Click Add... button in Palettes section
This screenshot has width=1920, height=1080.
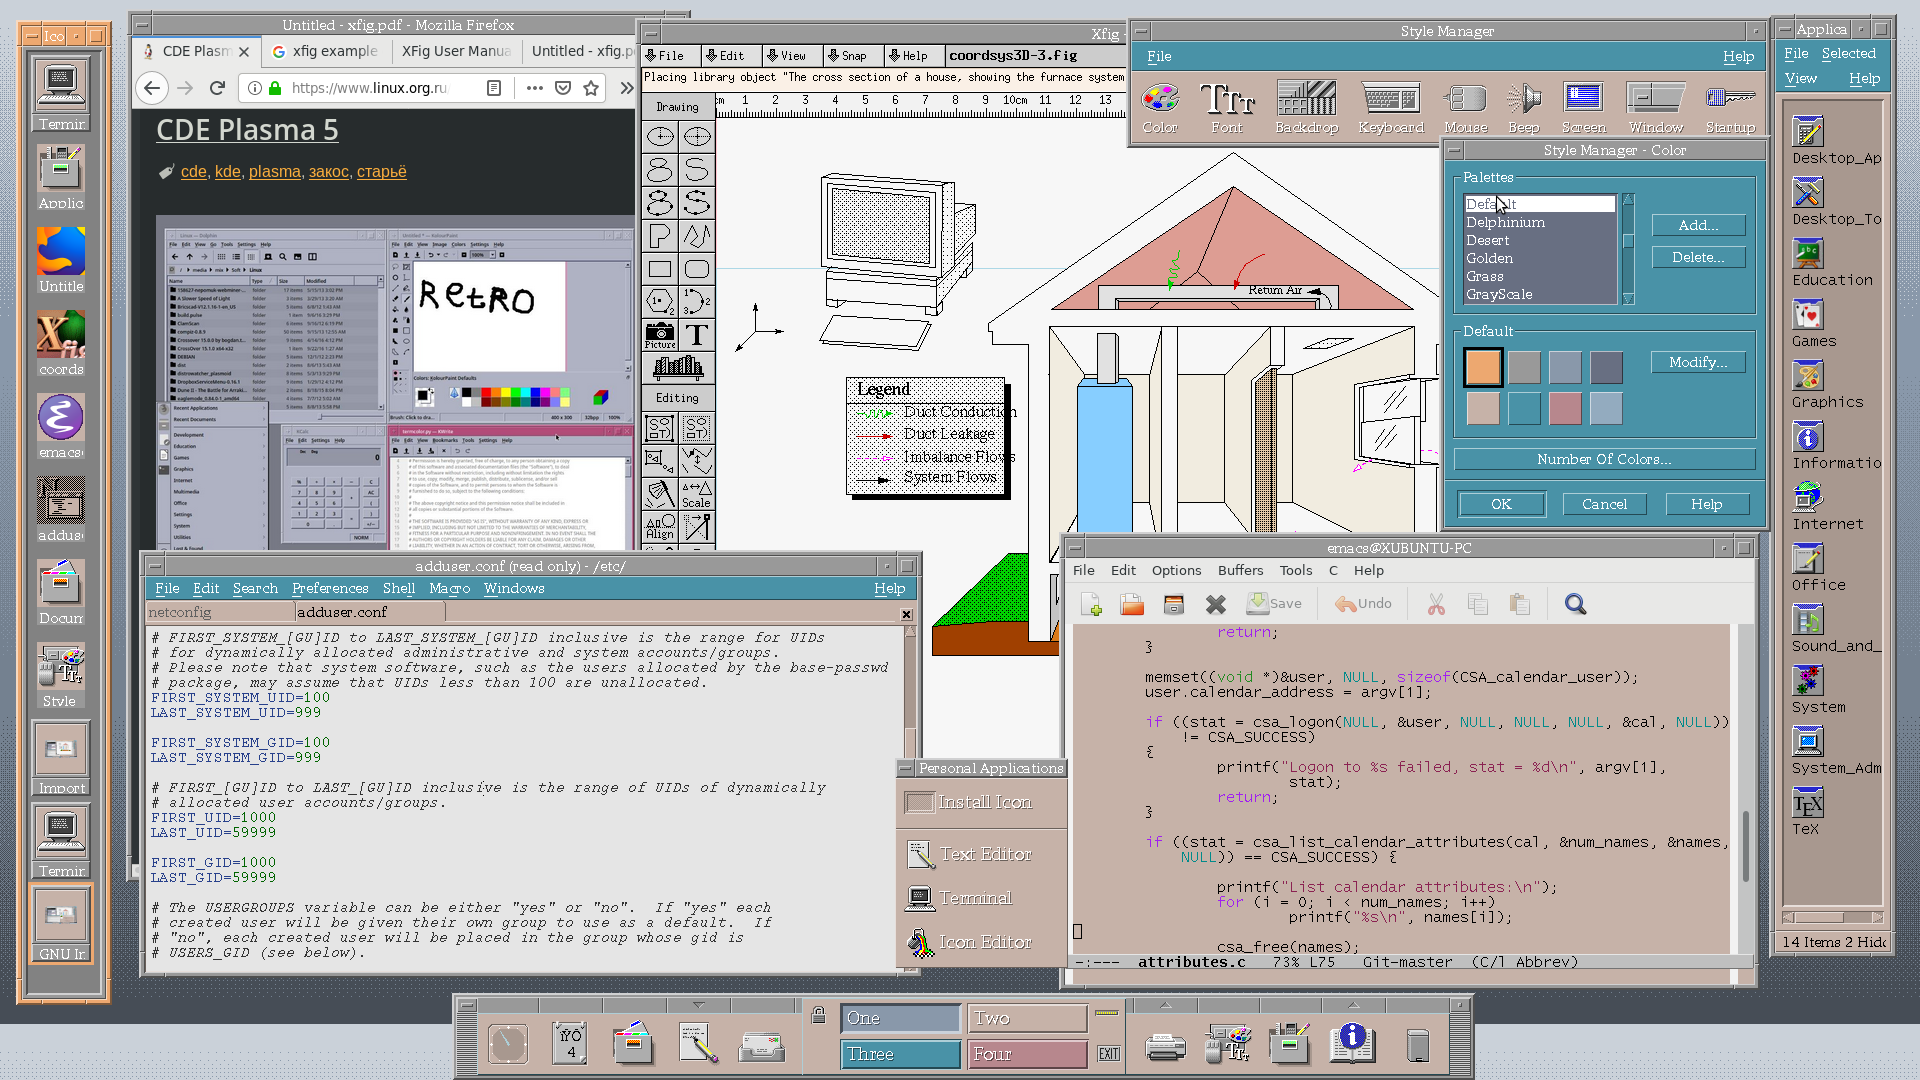(1698, 225)
